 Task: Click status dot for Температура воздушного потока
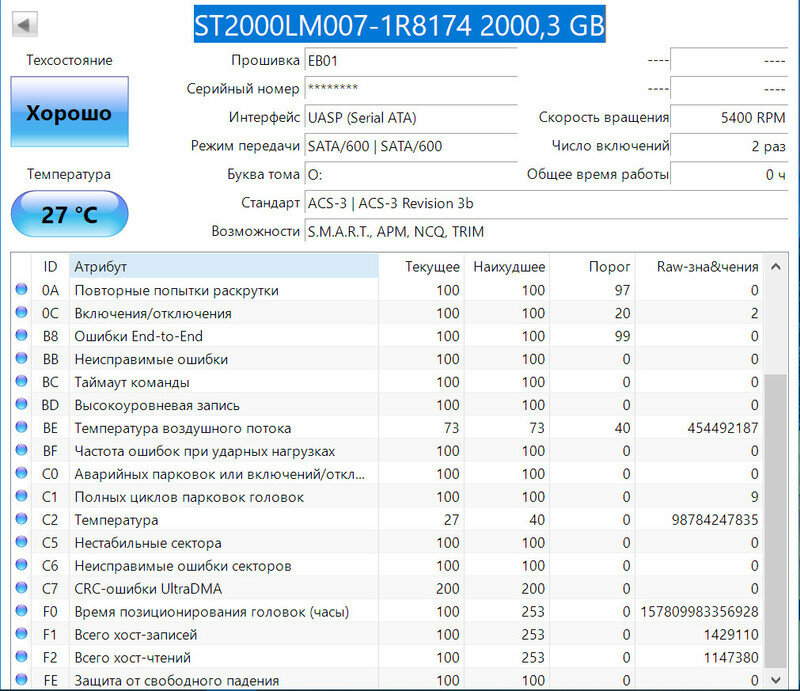(x=21, y=427)
